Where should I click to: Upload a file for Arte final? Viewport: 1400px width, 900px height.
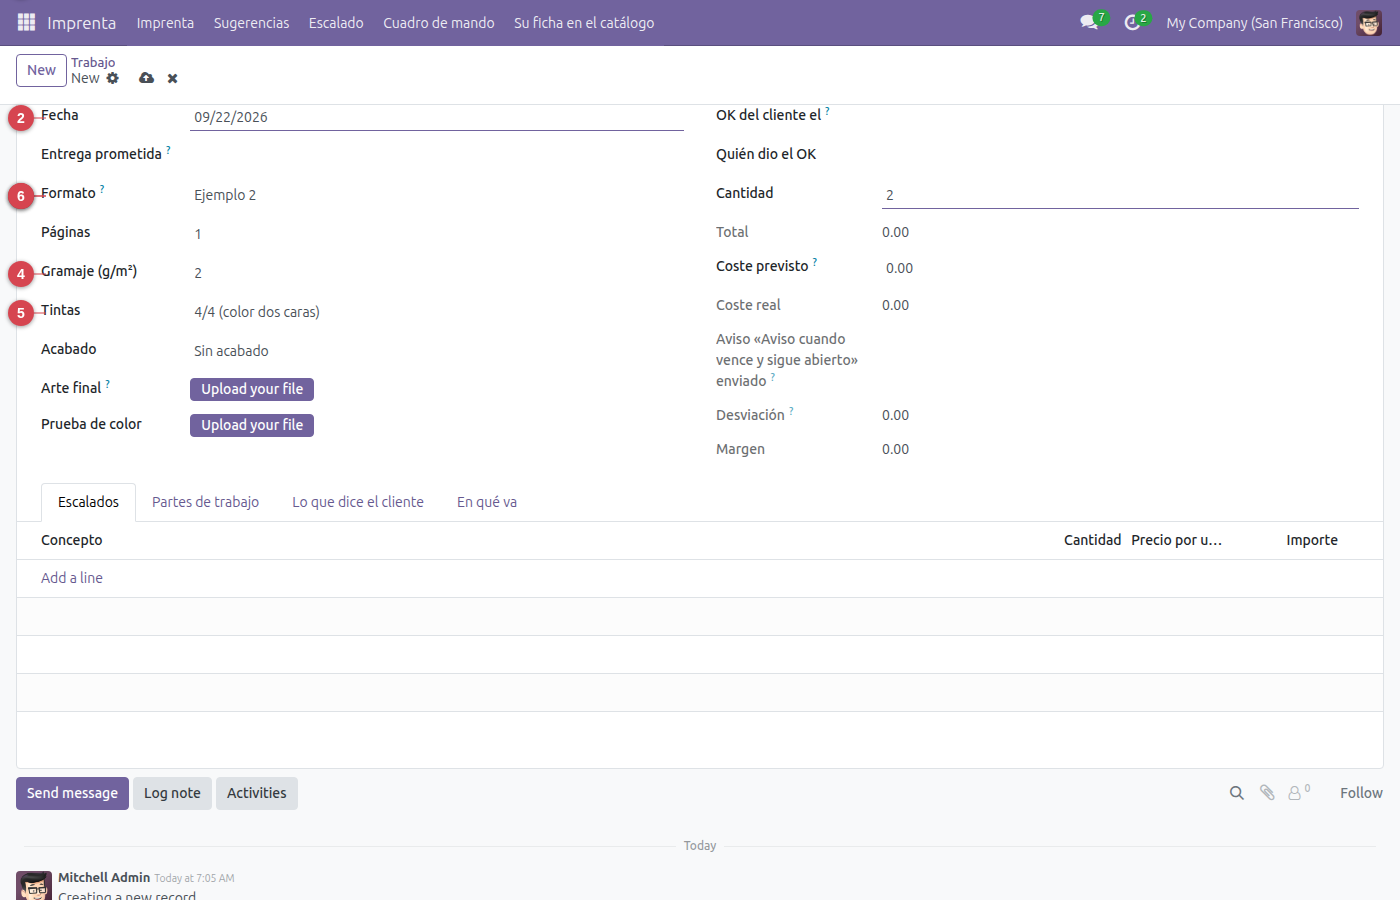point(252,389)
